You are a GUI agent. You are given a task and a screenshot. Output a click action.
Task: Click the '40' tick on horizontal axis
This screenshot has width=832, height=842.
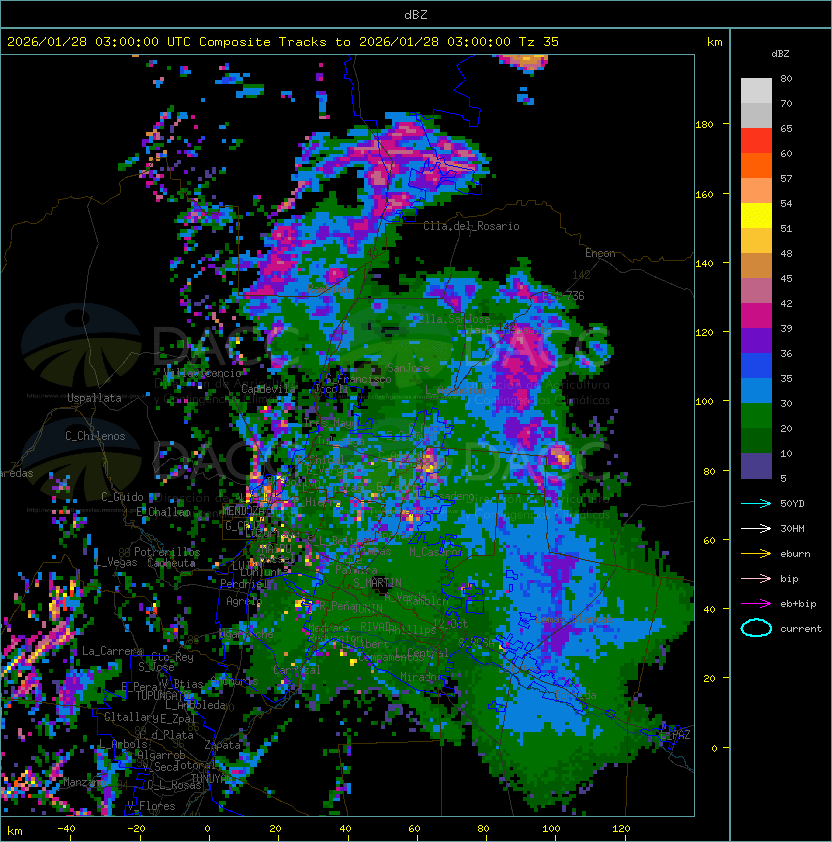pyautogui.click(x=345, y=829)
